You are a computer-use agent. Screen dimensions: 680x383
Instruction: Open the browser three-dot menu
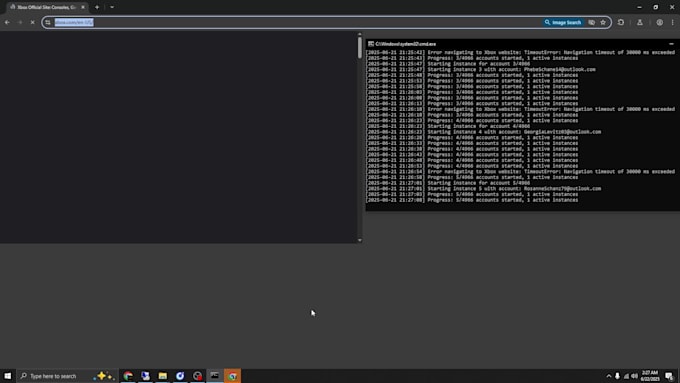pos(673,22)
